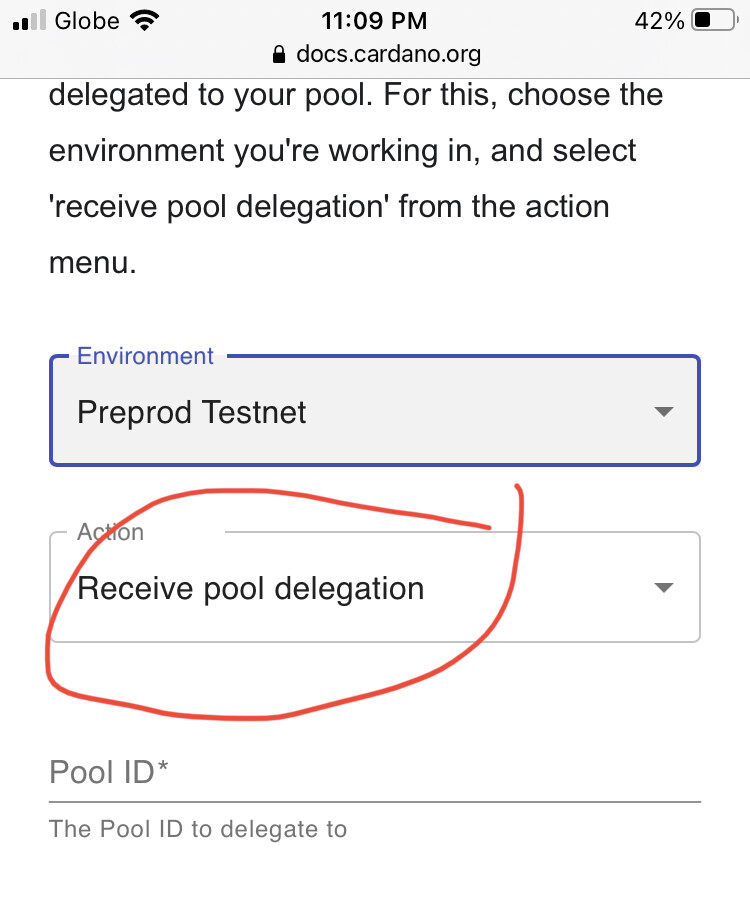
Task: Tap the 11:09 PM clock
Action: click(x=374, y=21)
